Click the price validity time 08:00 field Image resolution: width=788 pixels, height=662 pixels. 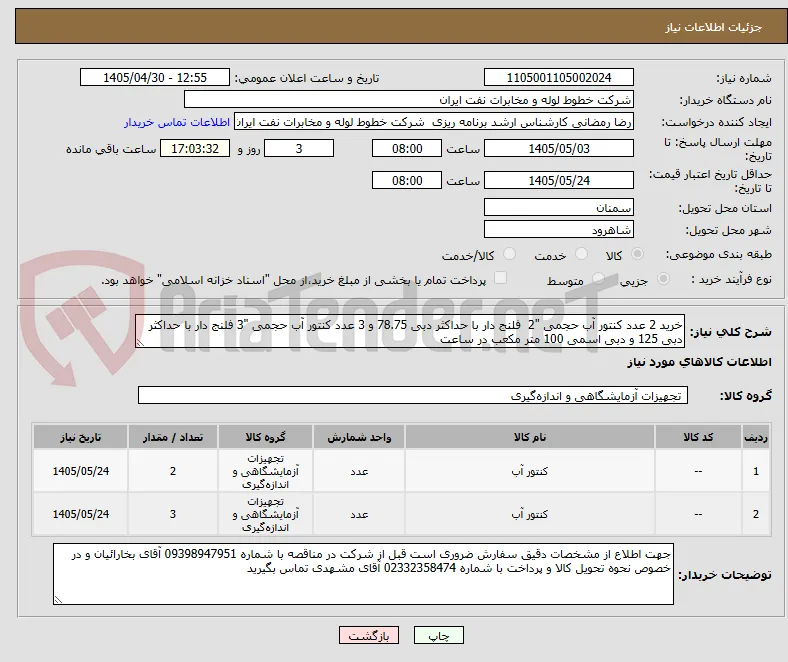coord(407,180)
